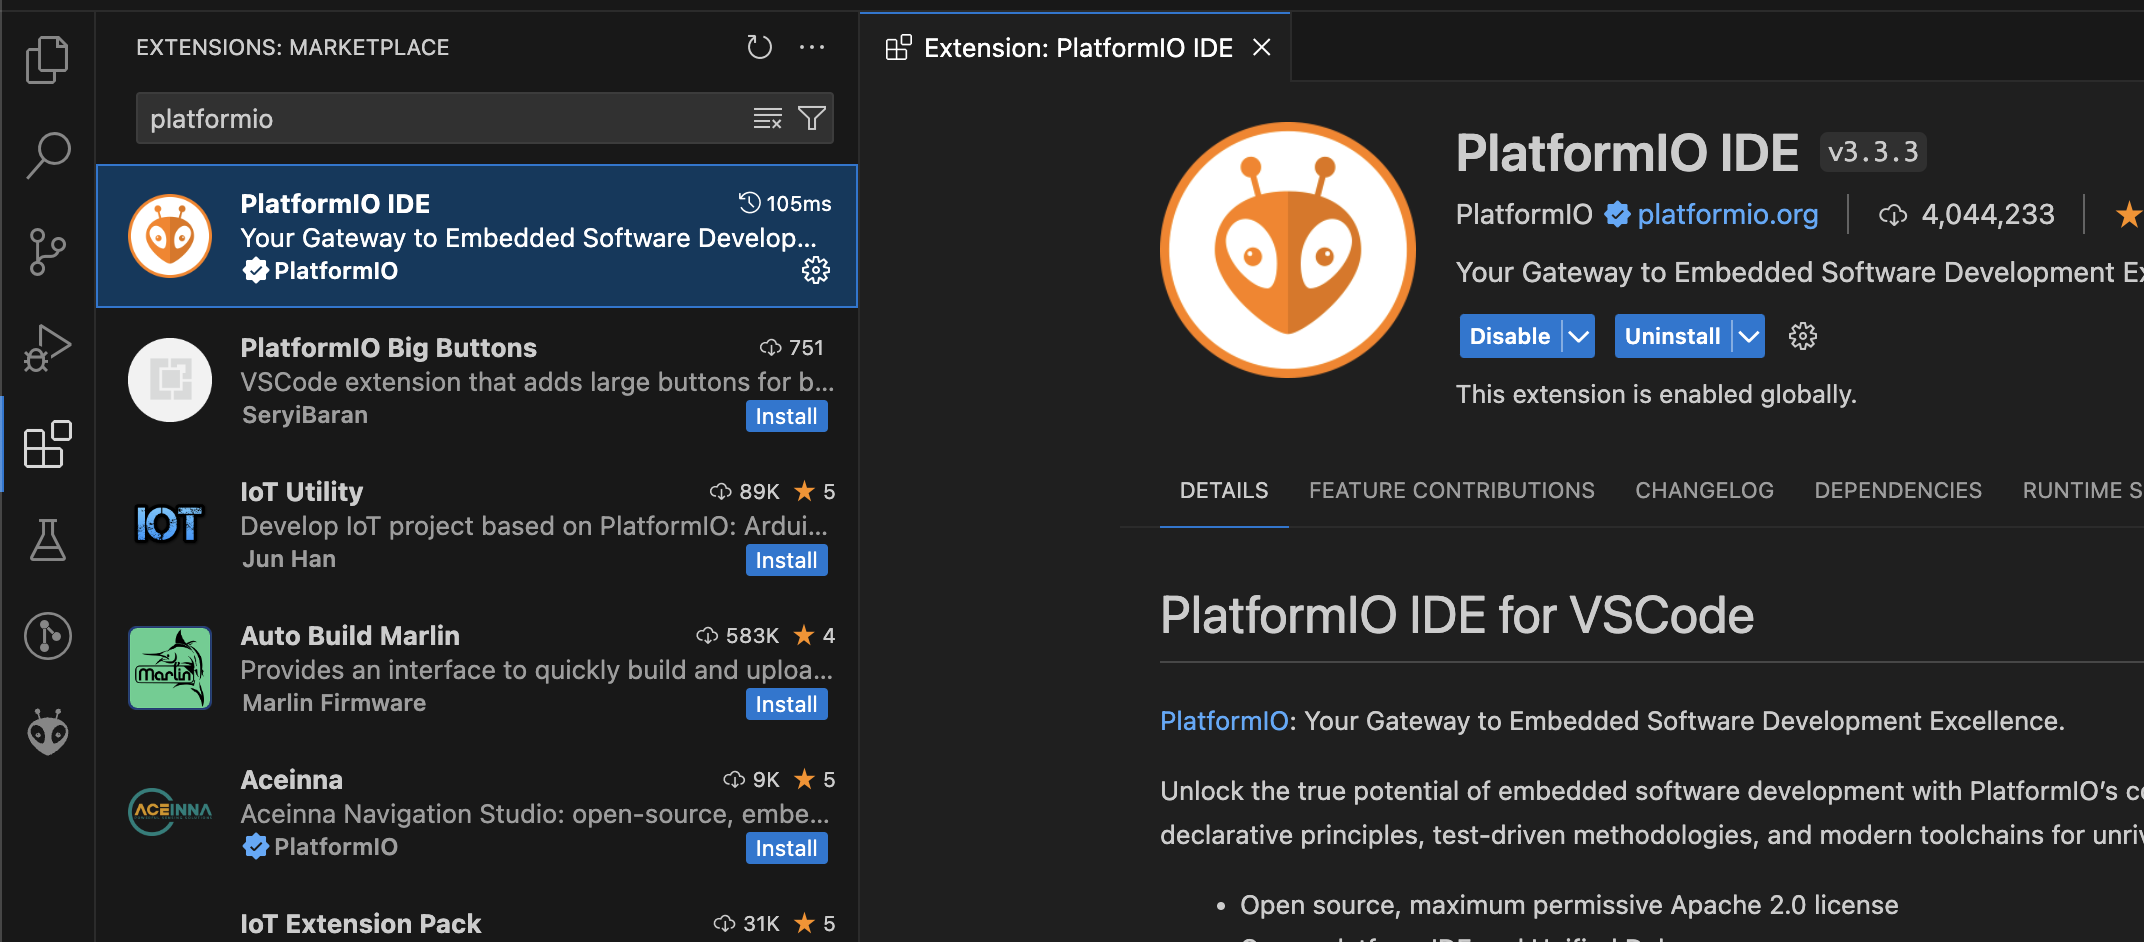Click the PlatformIO Big Buttons placeholder icon

(x=170, y=380)
